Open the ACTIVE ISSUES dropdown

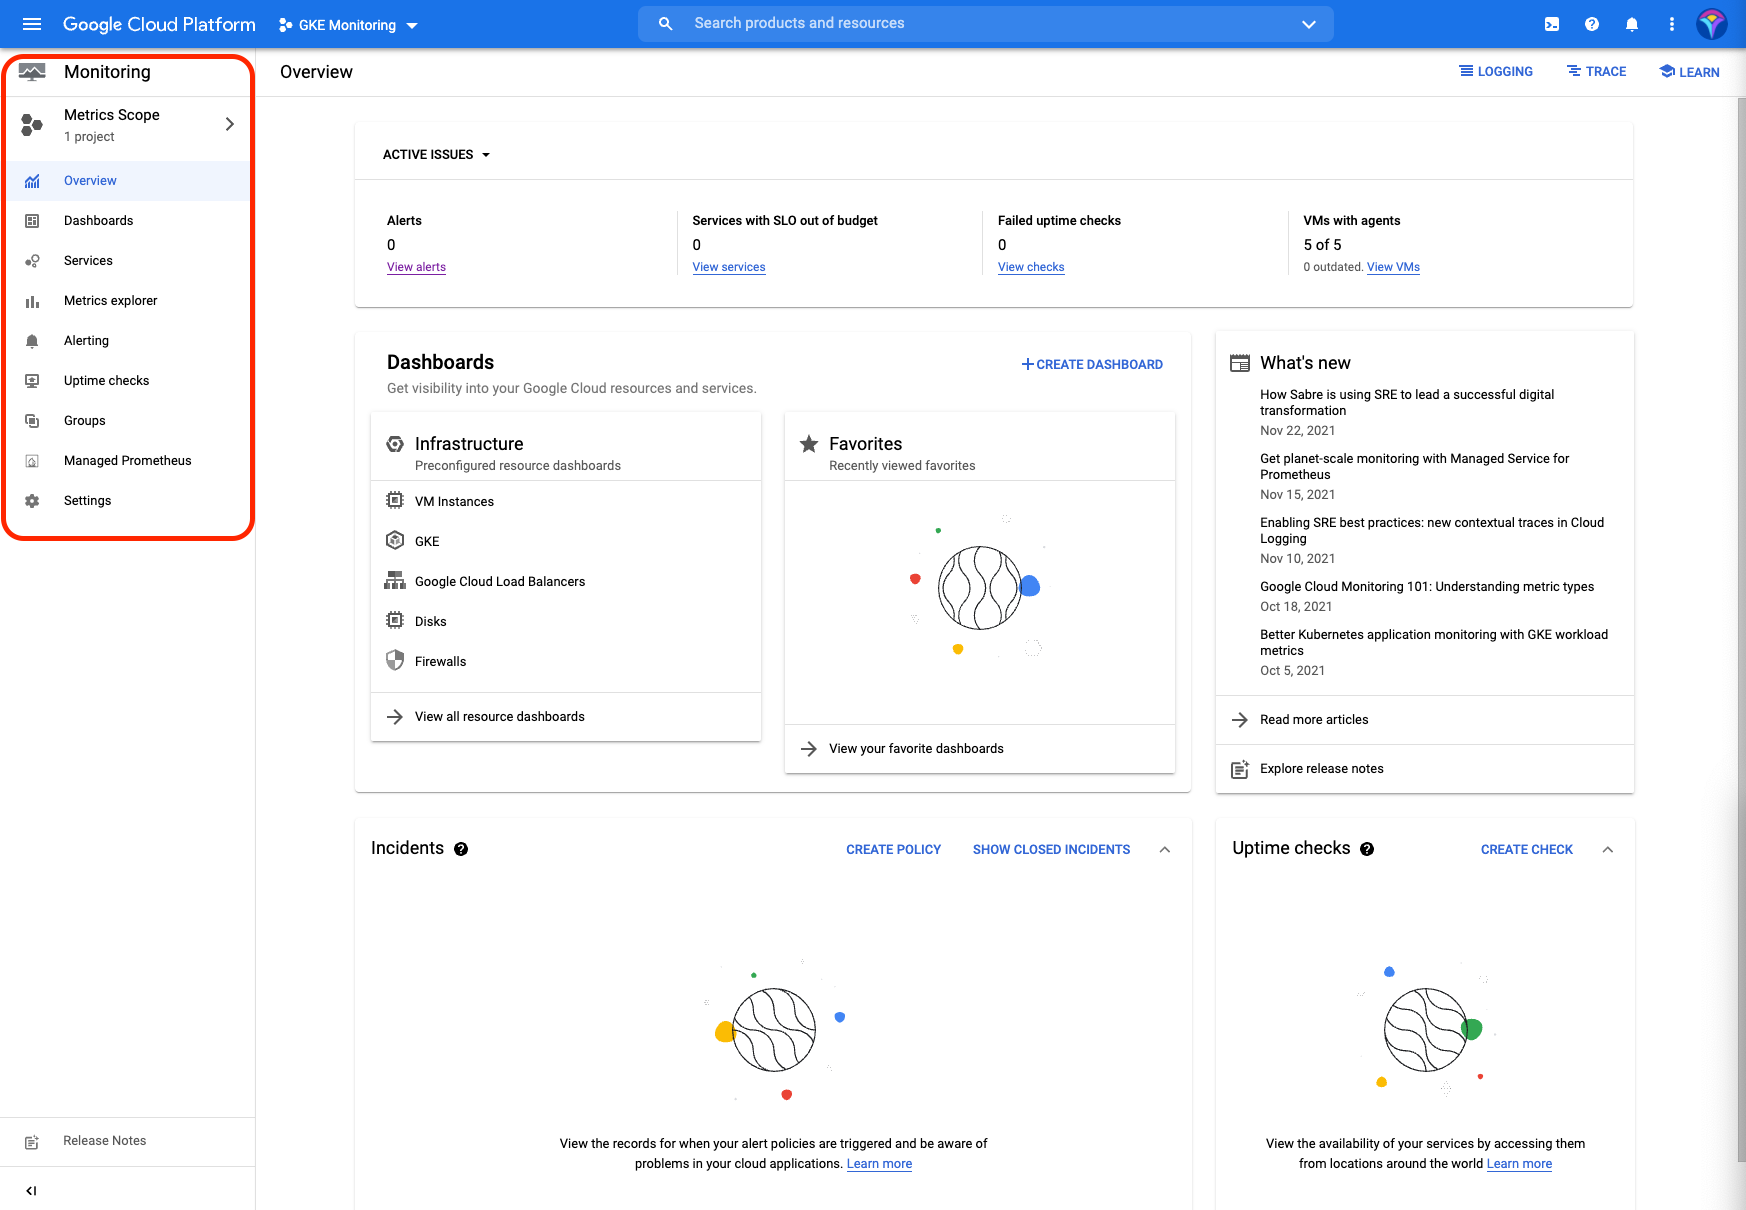coord(437,155)
